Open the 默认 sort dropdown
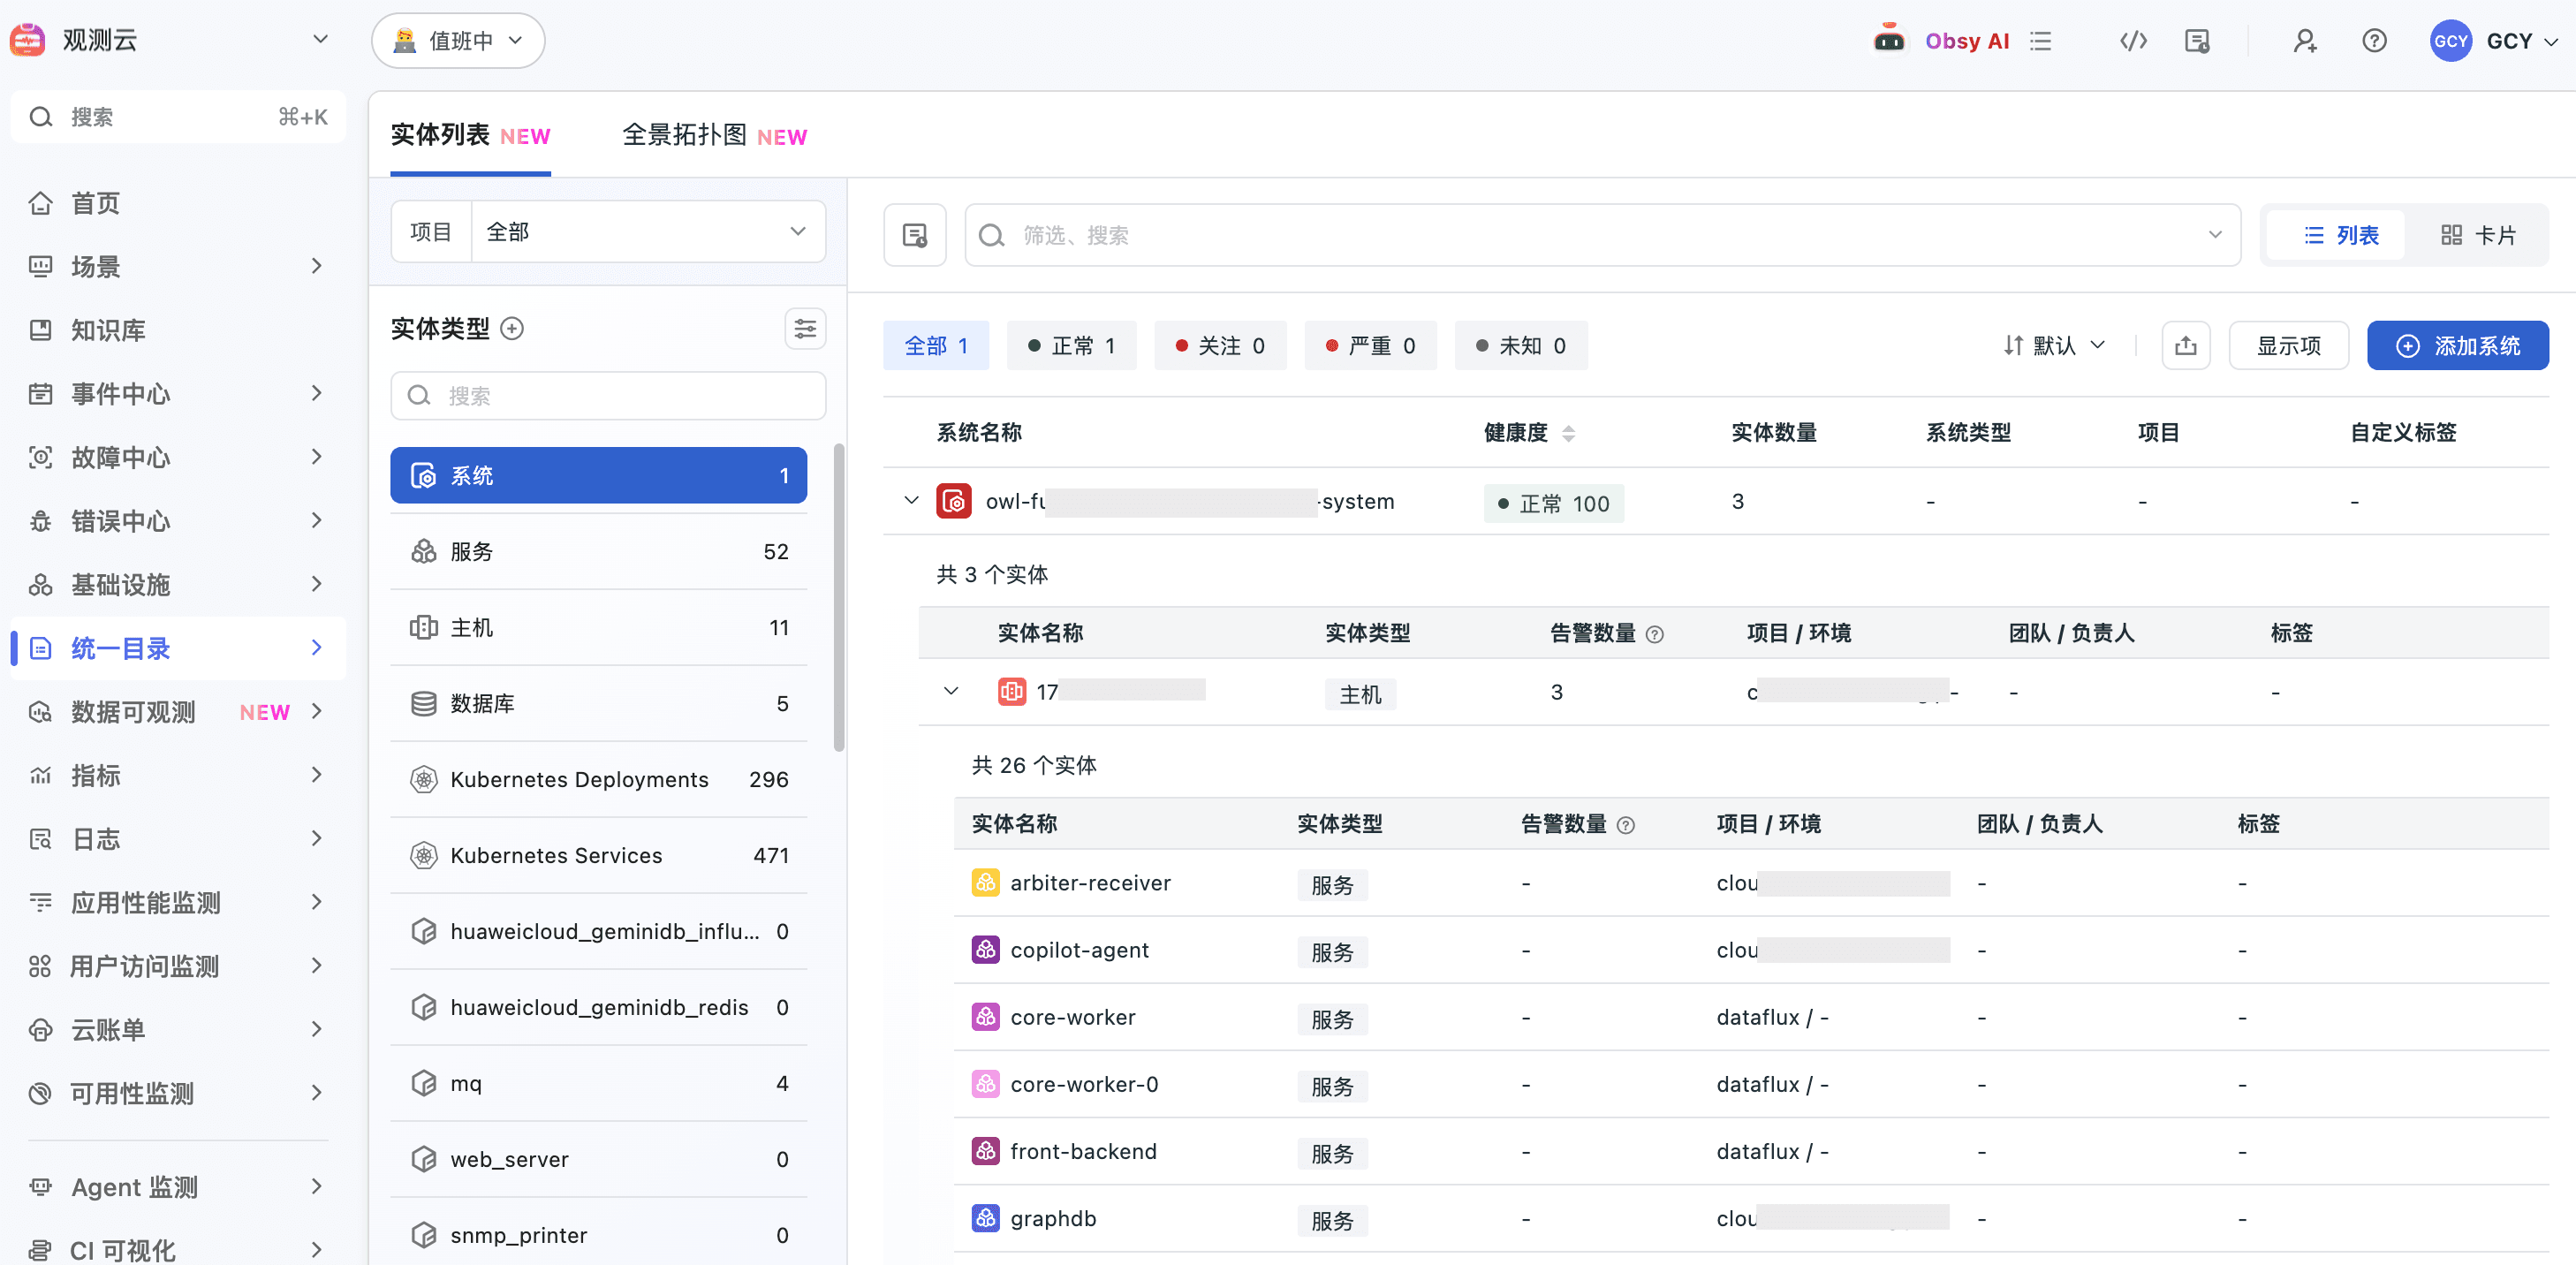Viewport: 2576px width, 1265px height. click(x=2055, y=346)
